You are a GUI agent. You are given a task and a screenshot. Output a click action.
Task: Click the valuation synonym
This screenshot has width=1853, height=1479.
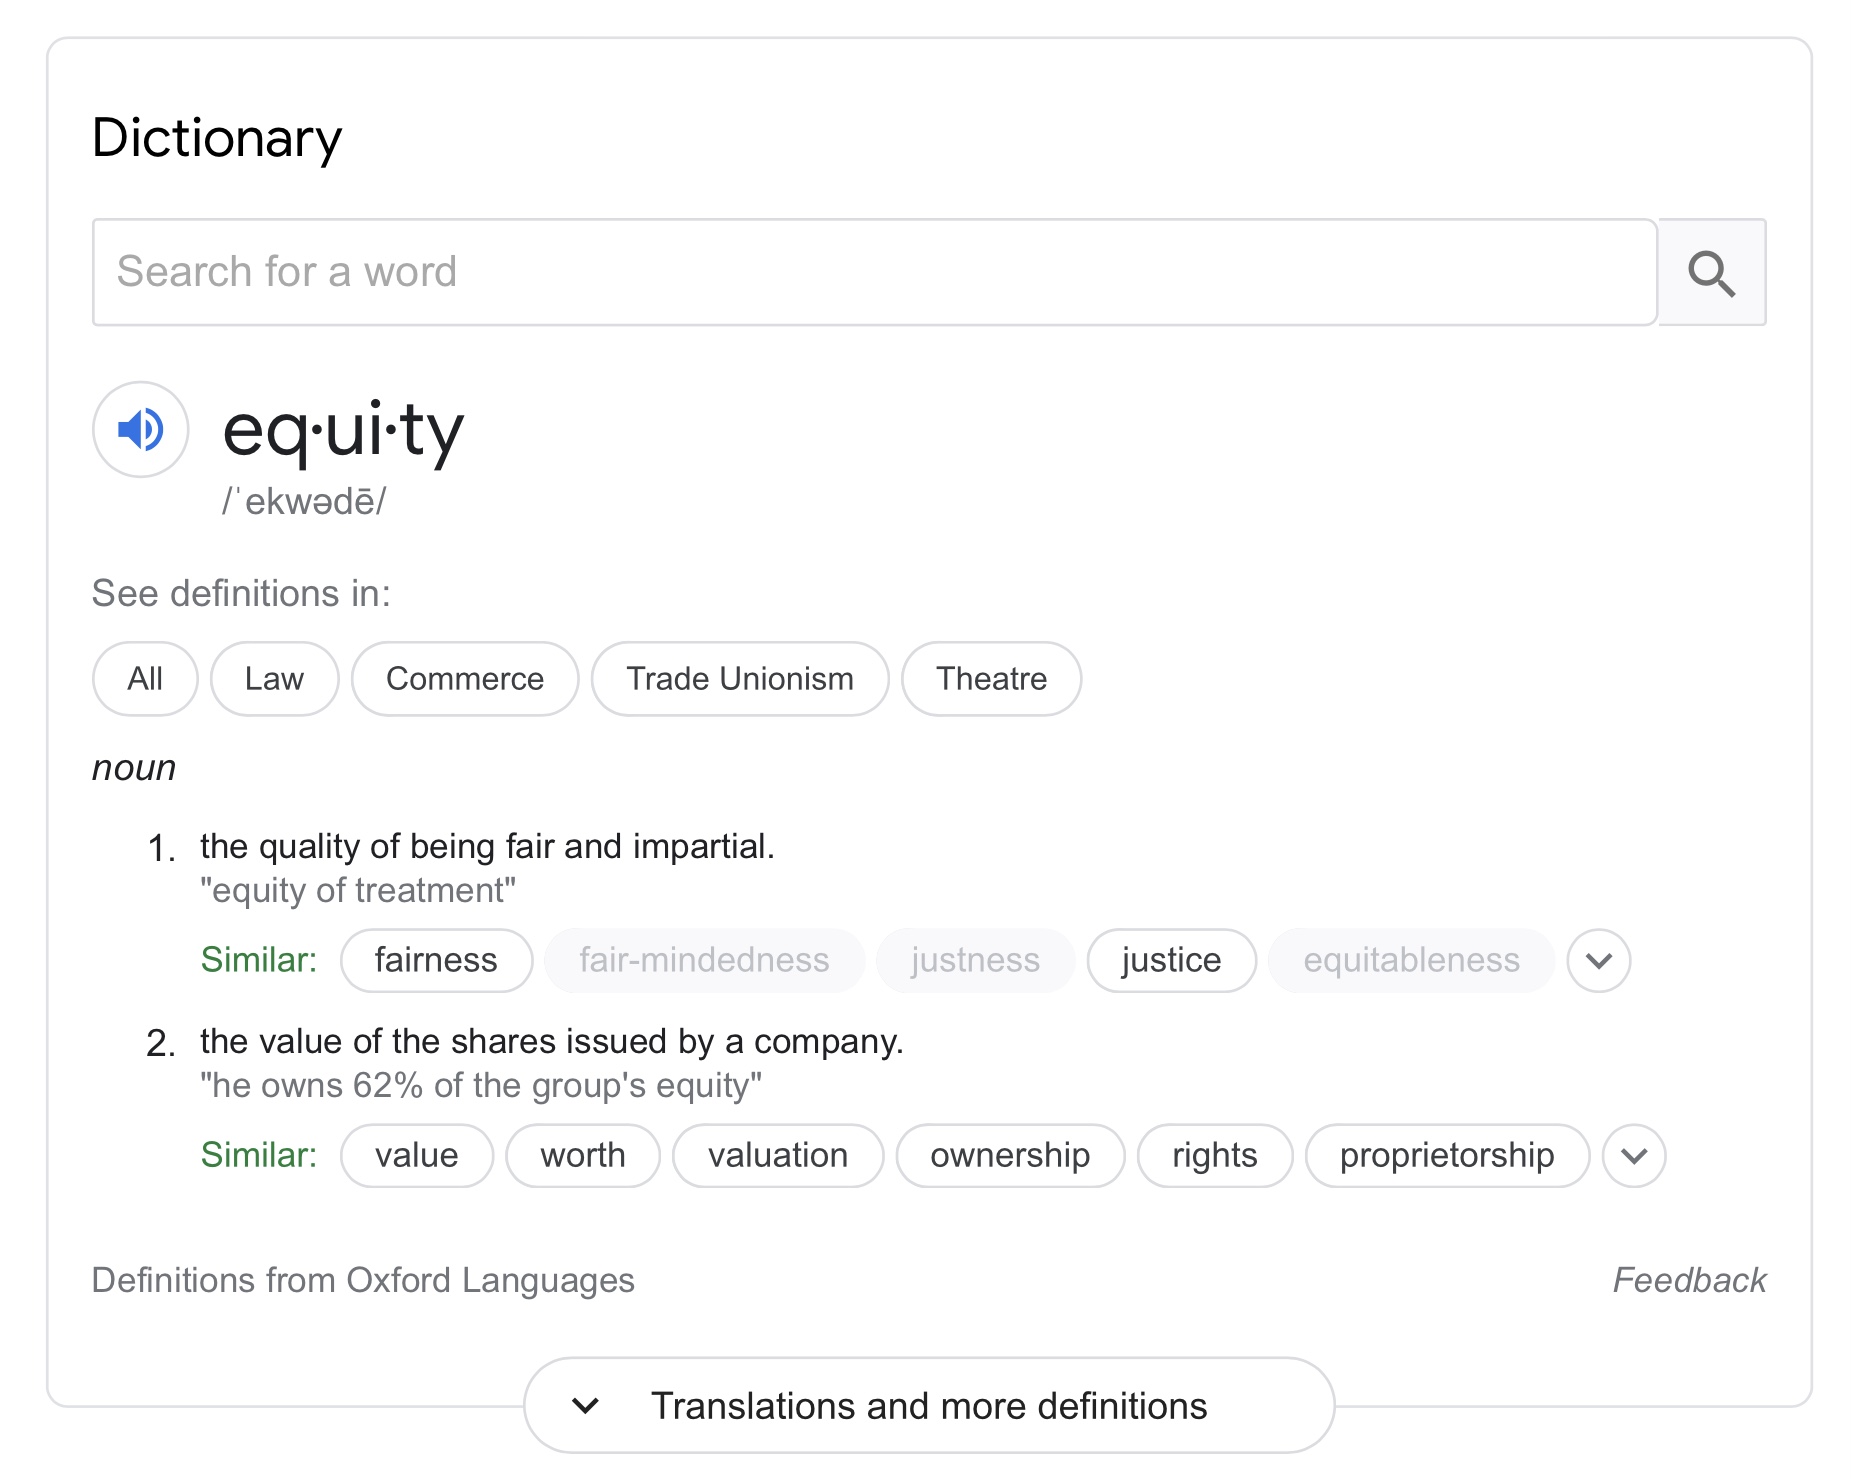pyautogui.click(x=778, y=1156)
